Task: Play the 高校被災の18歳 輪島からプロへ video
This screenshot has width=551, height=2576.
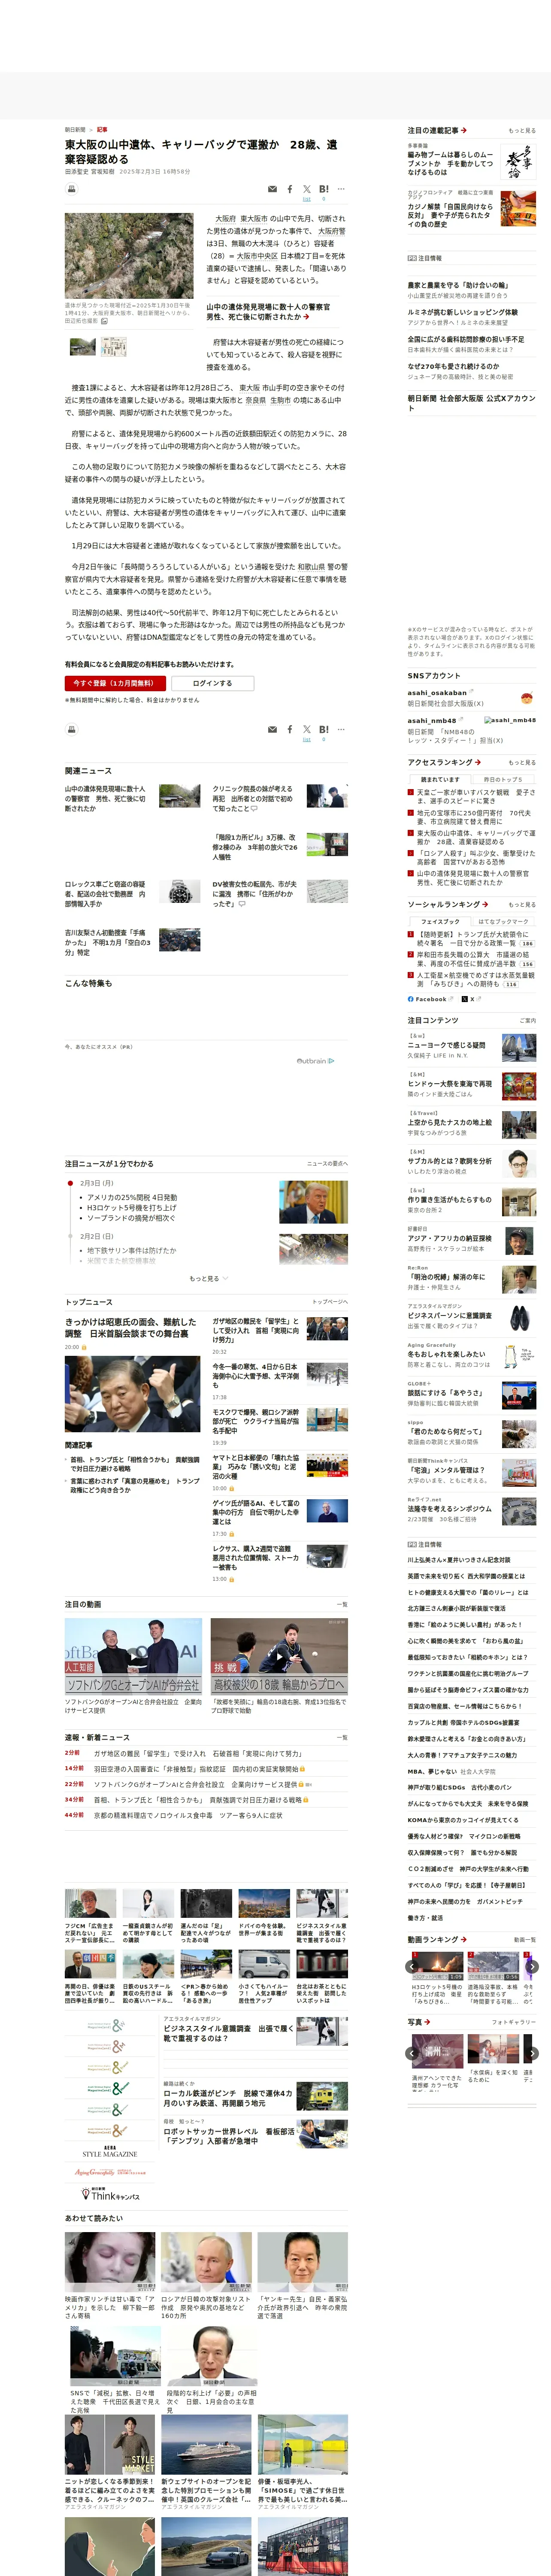Action: [x=279, y=1657]
